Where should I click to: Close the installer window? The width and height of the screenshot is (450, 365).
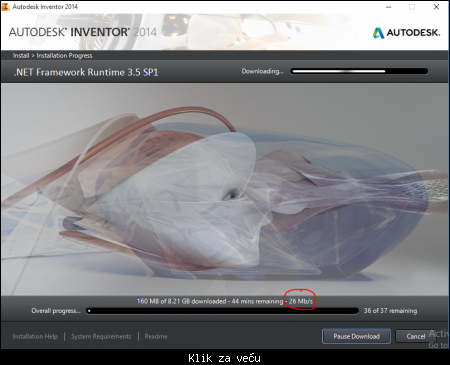[436, 7]
